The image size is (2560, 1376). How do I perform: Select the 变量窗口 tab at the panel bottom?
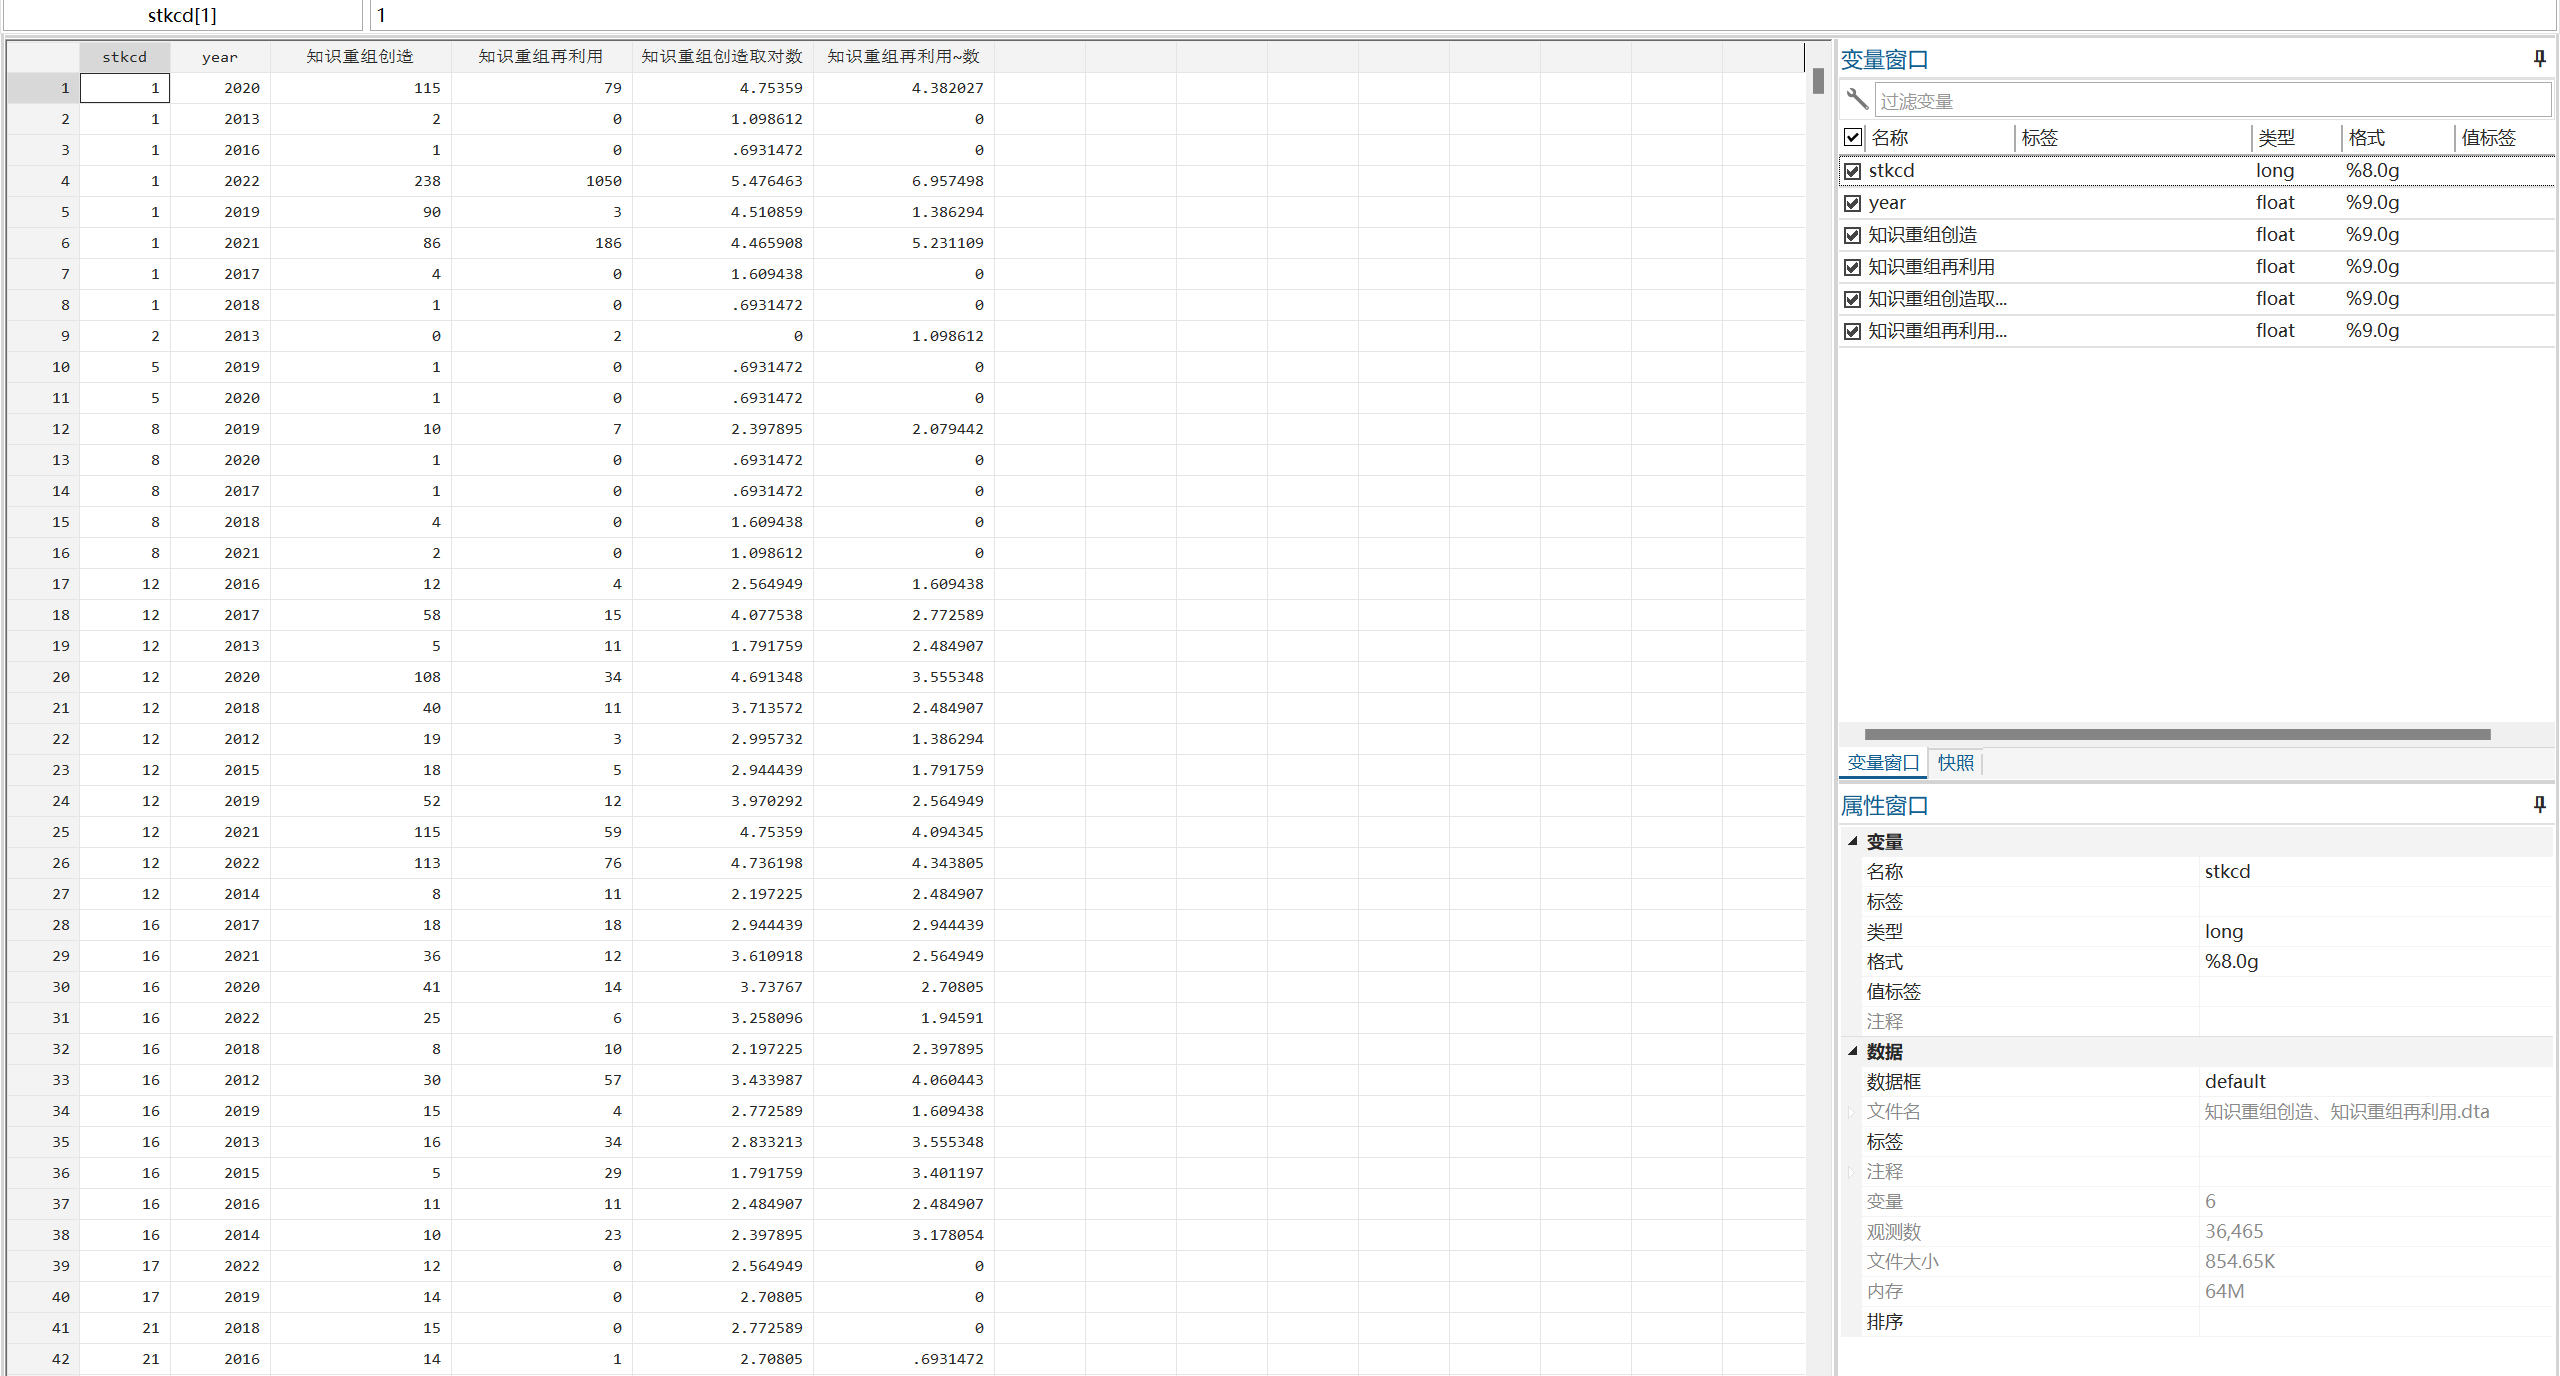[x=1882, y=763]
